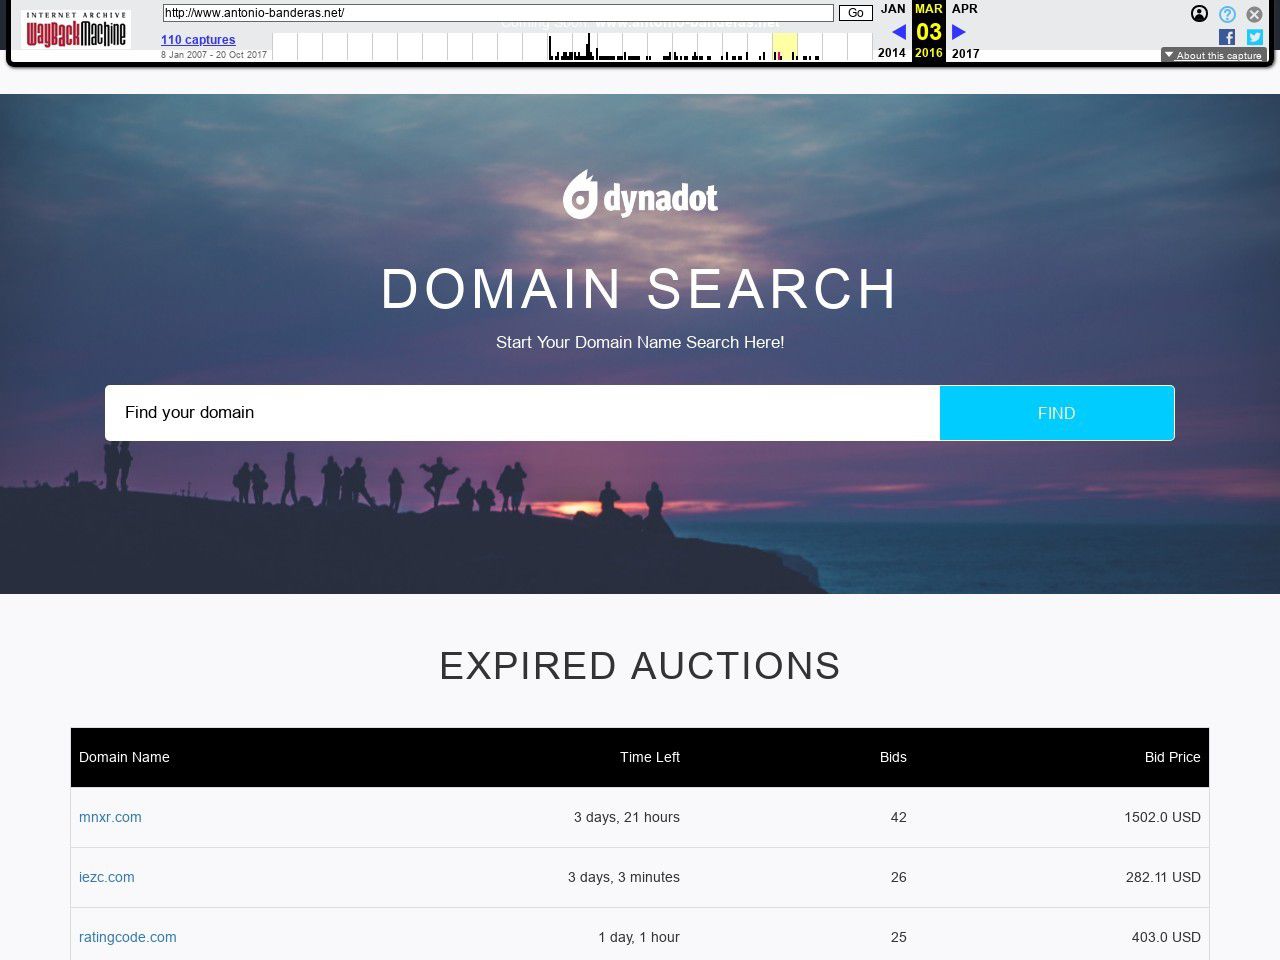Share capture on Twitter

point(1254,37)
